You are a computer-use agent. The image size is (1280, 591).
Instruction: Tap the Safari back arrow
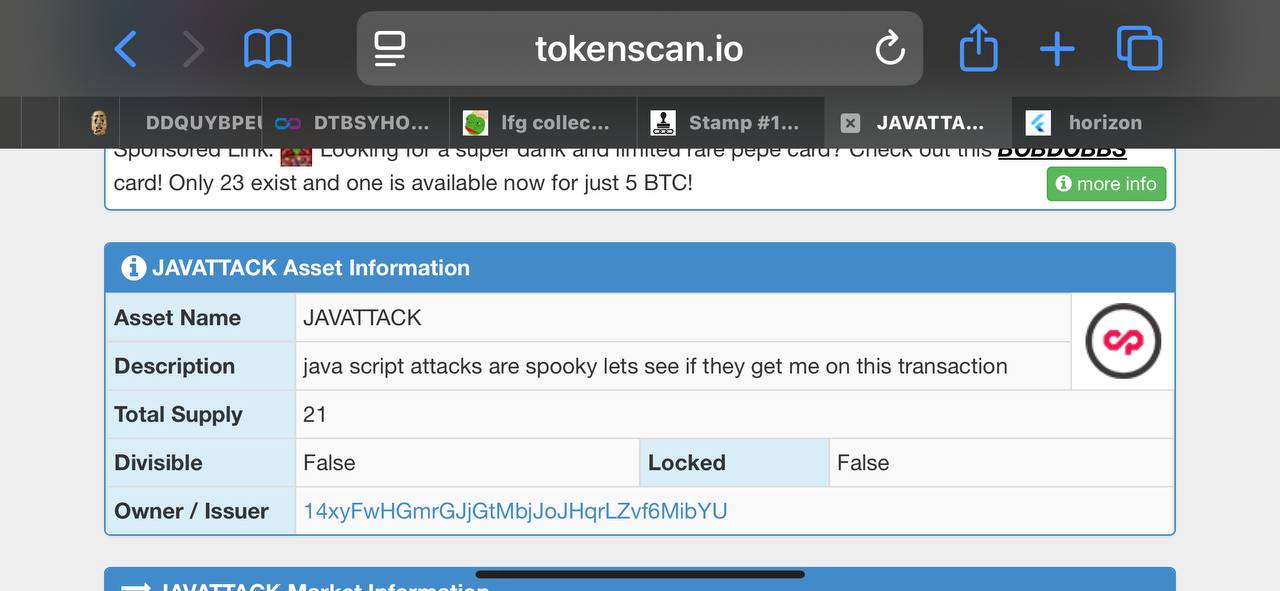[x=125, y=48]
